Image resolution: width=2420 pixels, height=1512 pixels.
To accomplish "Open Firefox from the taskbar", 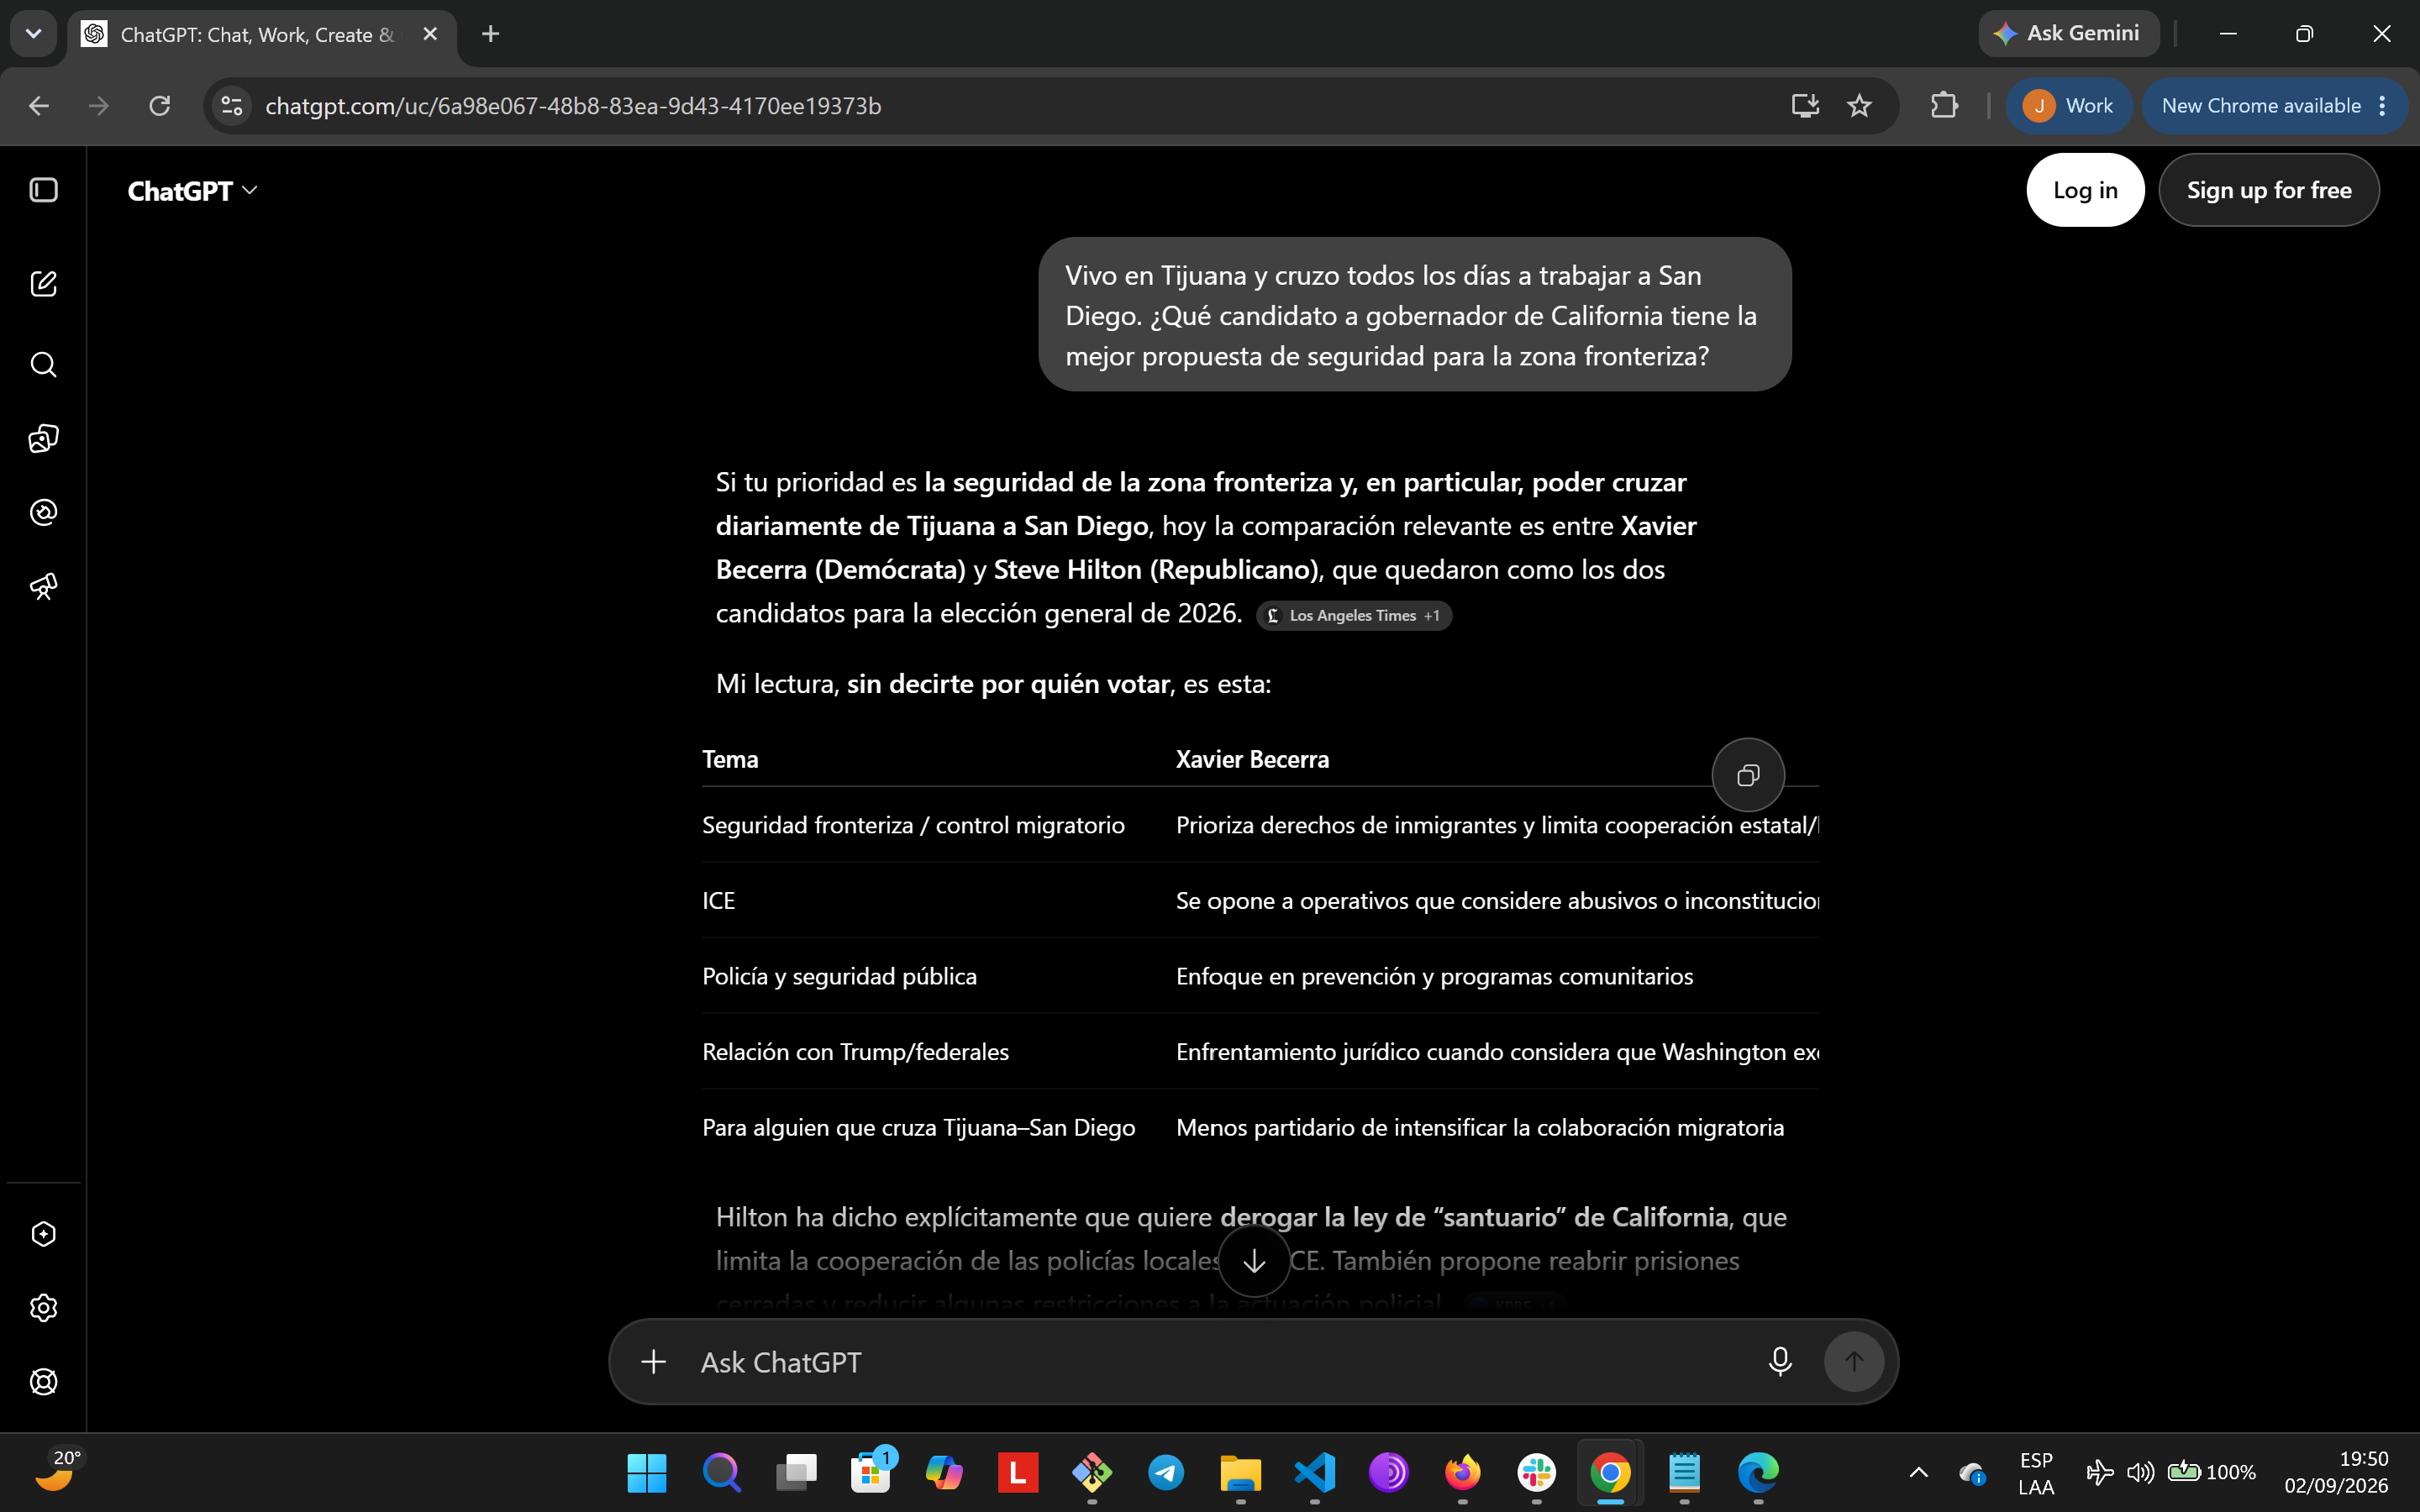I will tap(1462, 1472).
